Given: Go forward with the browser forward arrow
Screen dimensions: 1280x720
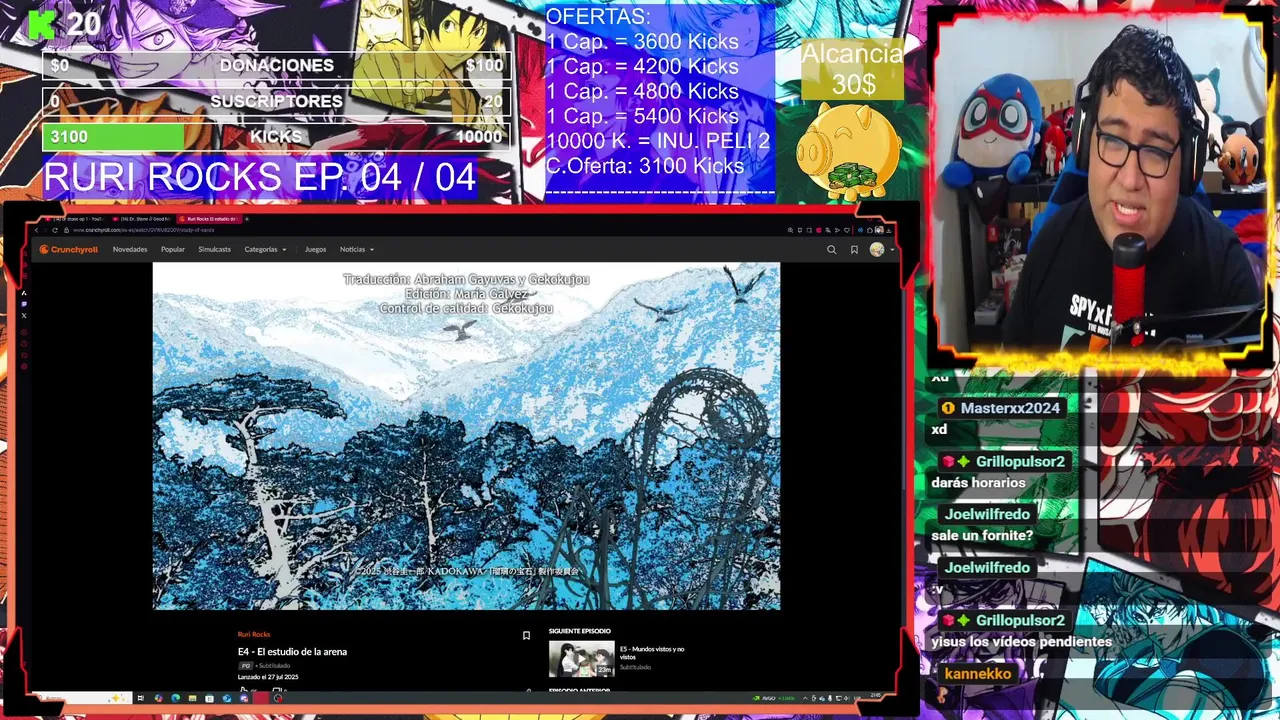Looking at the screenshot, I should (x=45, y=230).
